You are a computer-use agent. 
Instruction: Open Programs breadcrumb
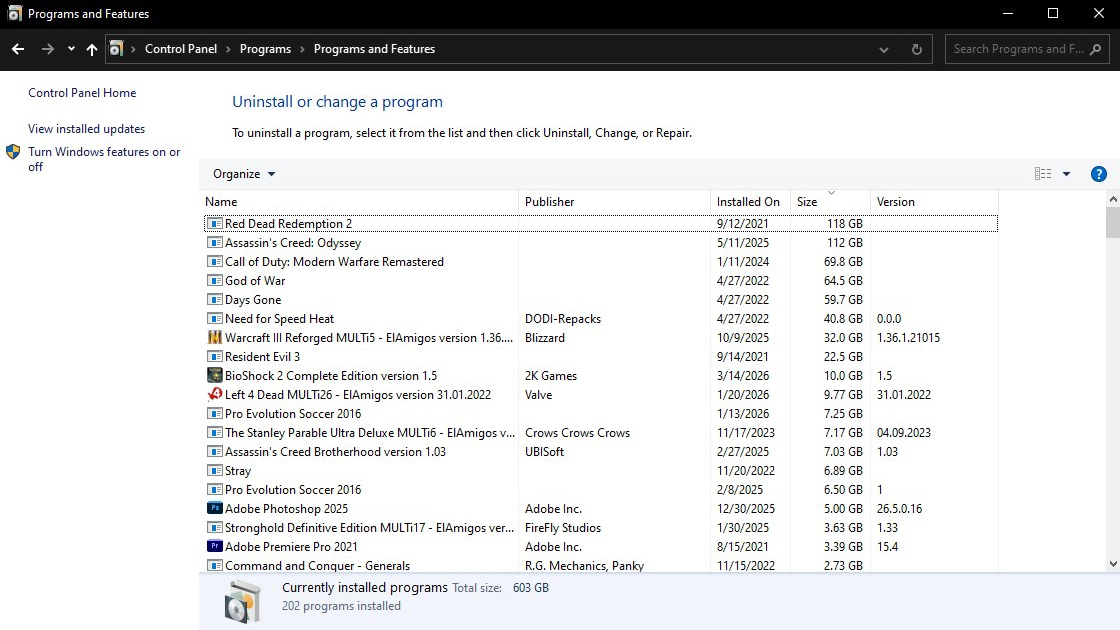click(265, 49)
